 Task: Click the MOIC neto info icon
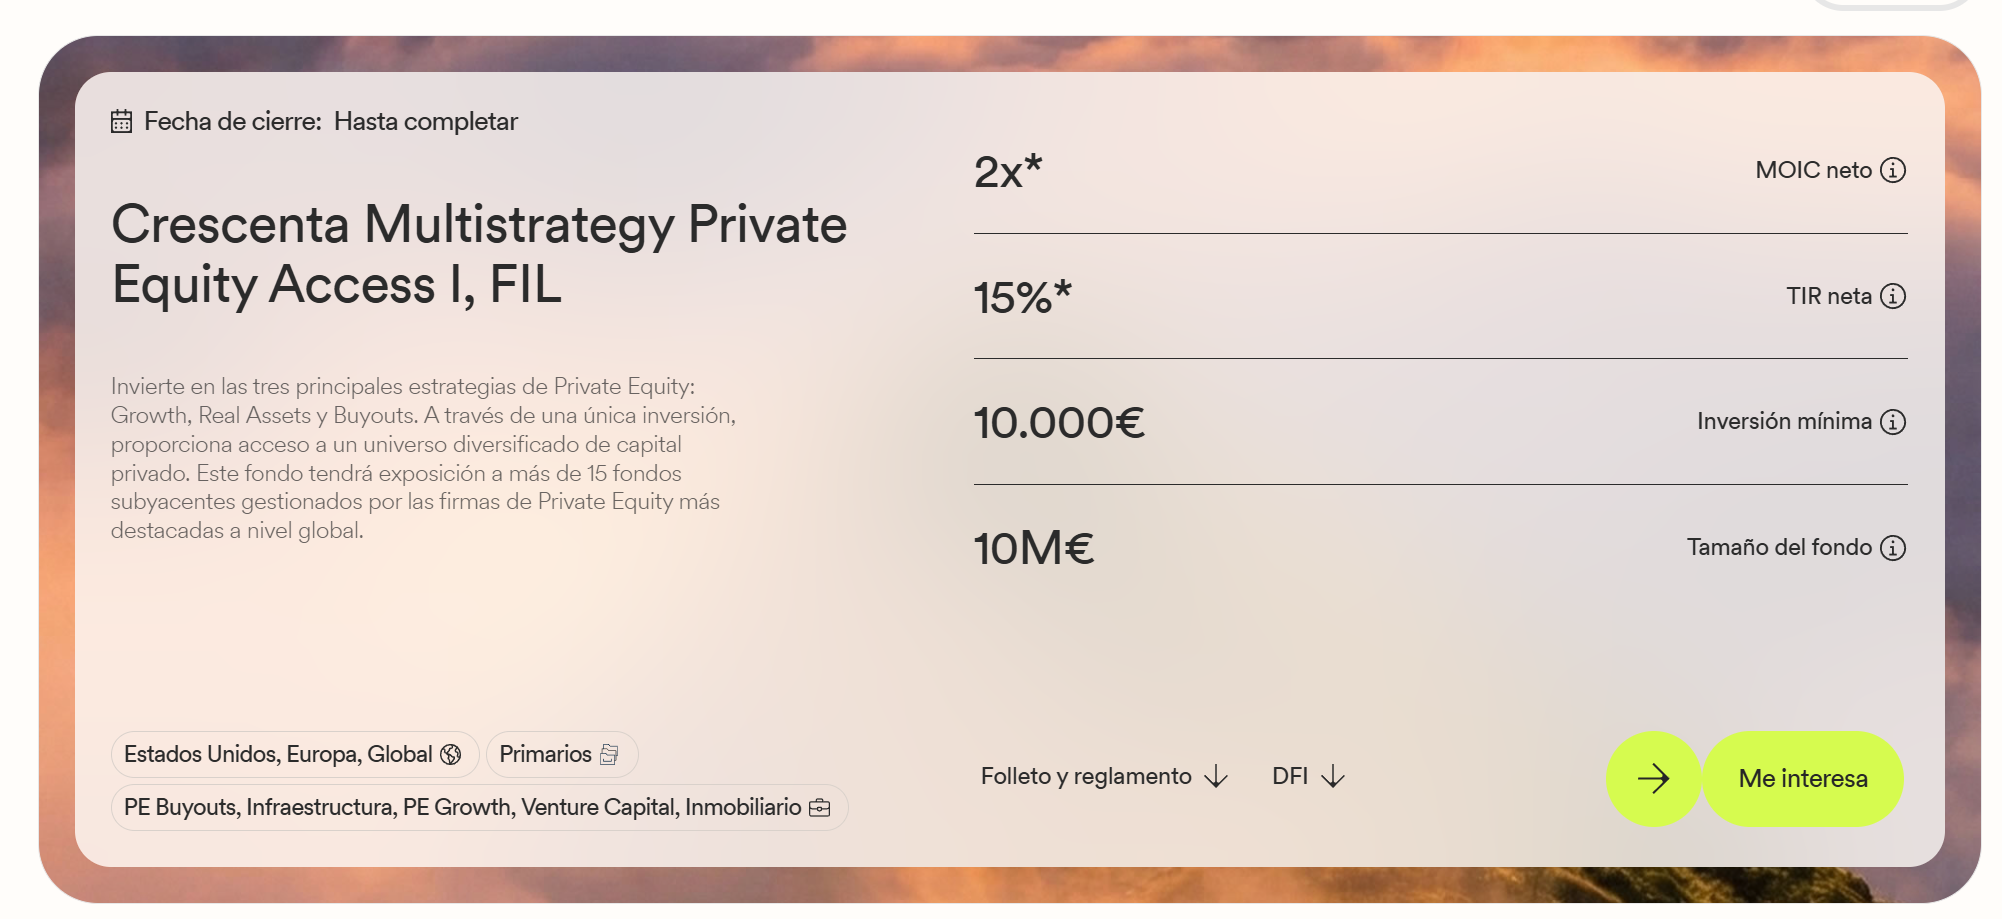click(1892, 170)
